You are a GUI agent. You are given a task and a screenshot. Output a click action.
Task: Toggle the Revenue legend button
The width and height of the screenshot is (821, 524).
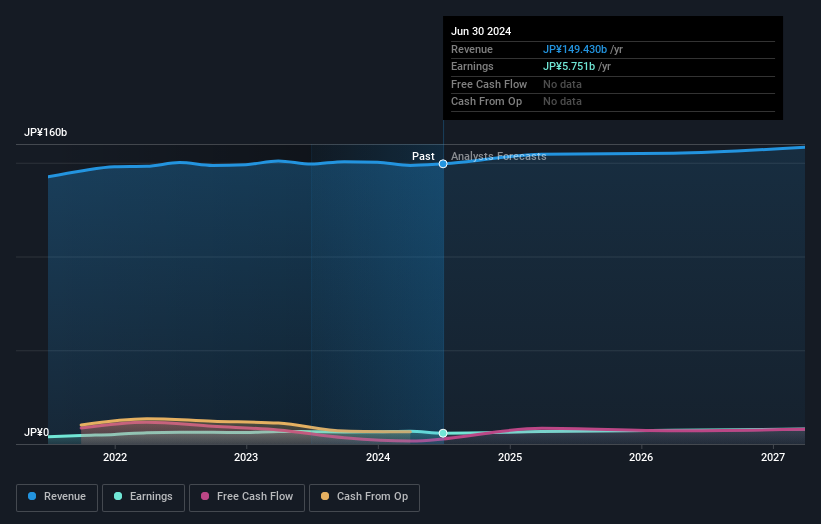point(57,497)
